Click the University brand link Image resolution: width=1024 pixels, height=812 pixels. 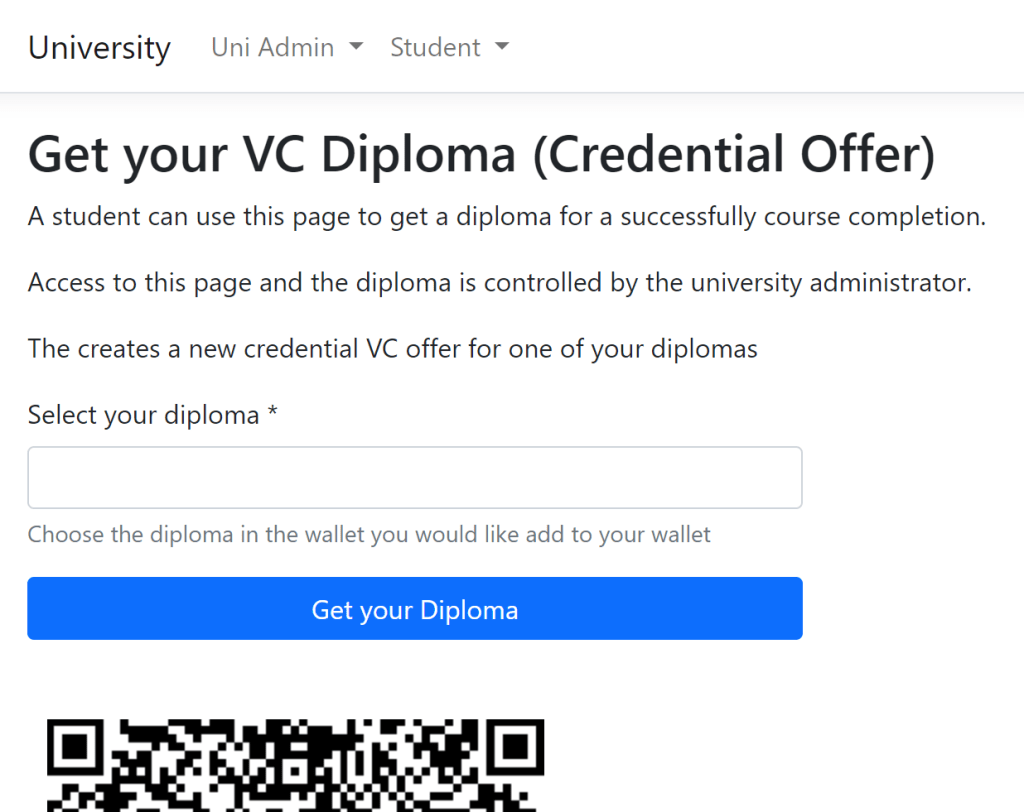point(99,48)
